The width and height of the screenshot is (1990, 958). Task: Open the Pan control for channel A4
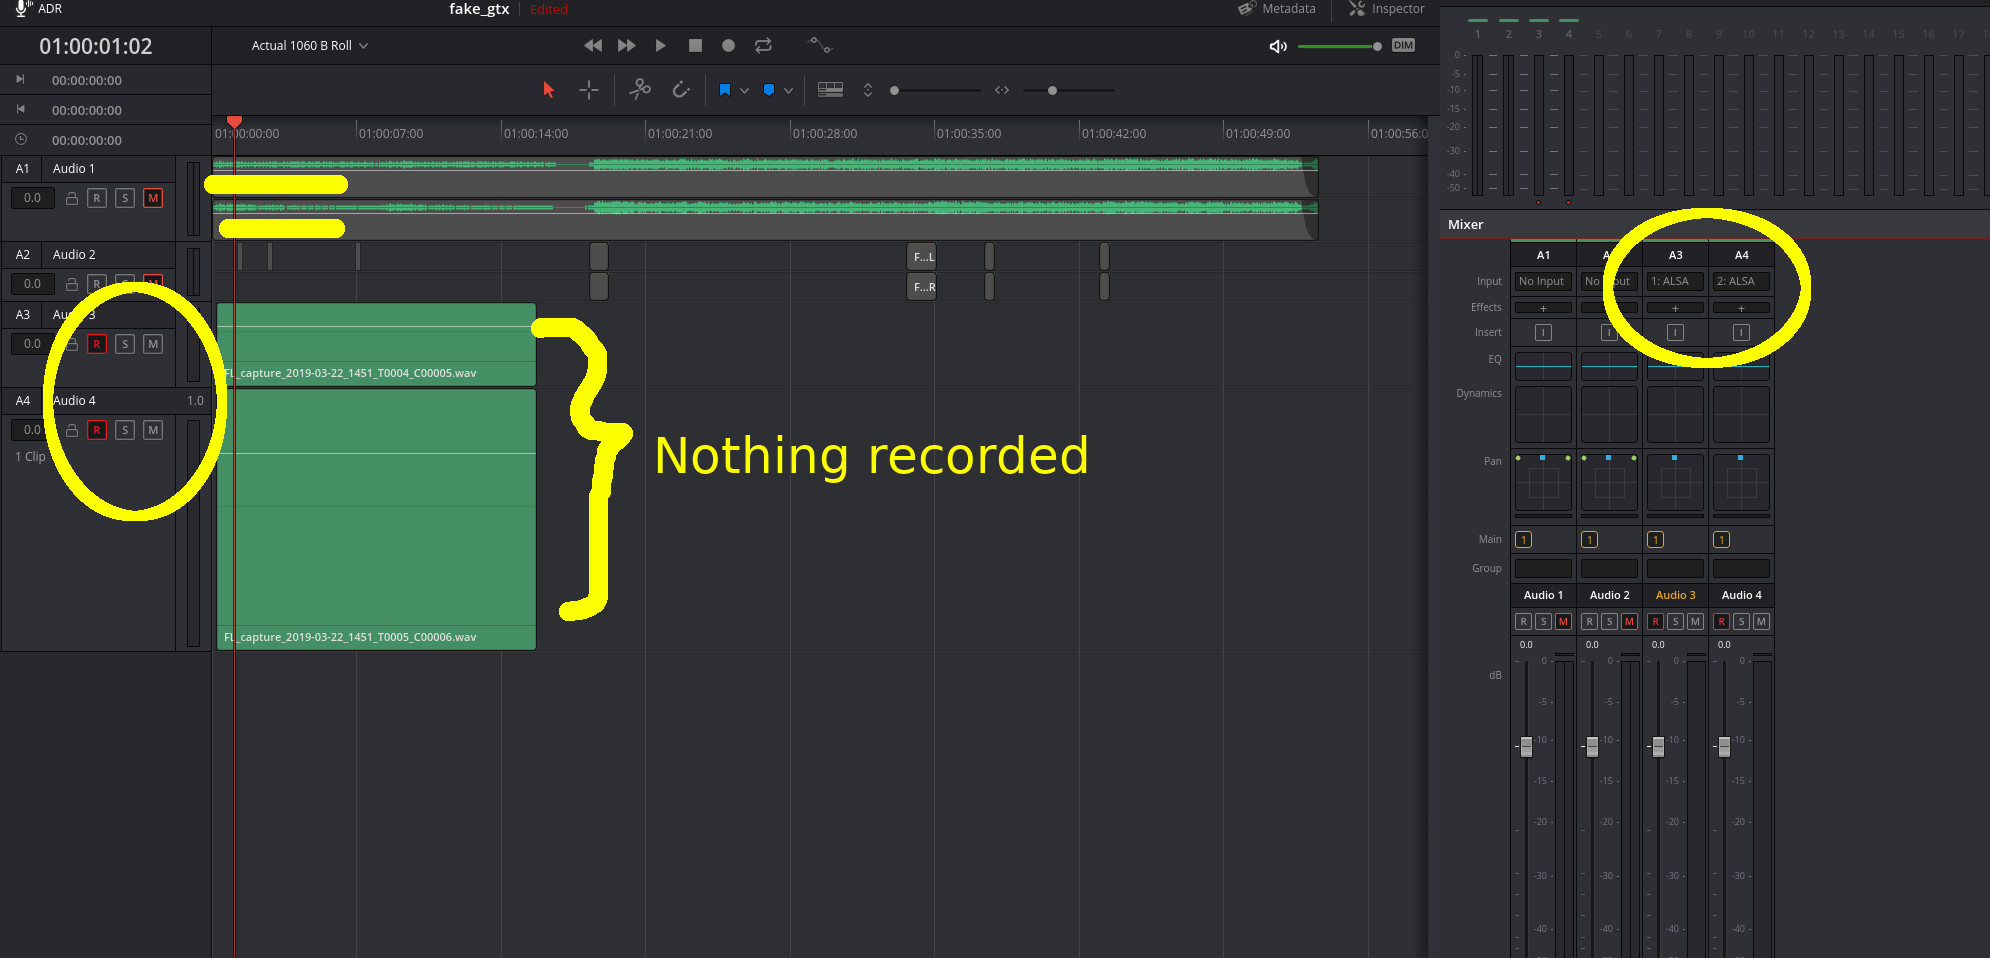tap(1741, 484)
